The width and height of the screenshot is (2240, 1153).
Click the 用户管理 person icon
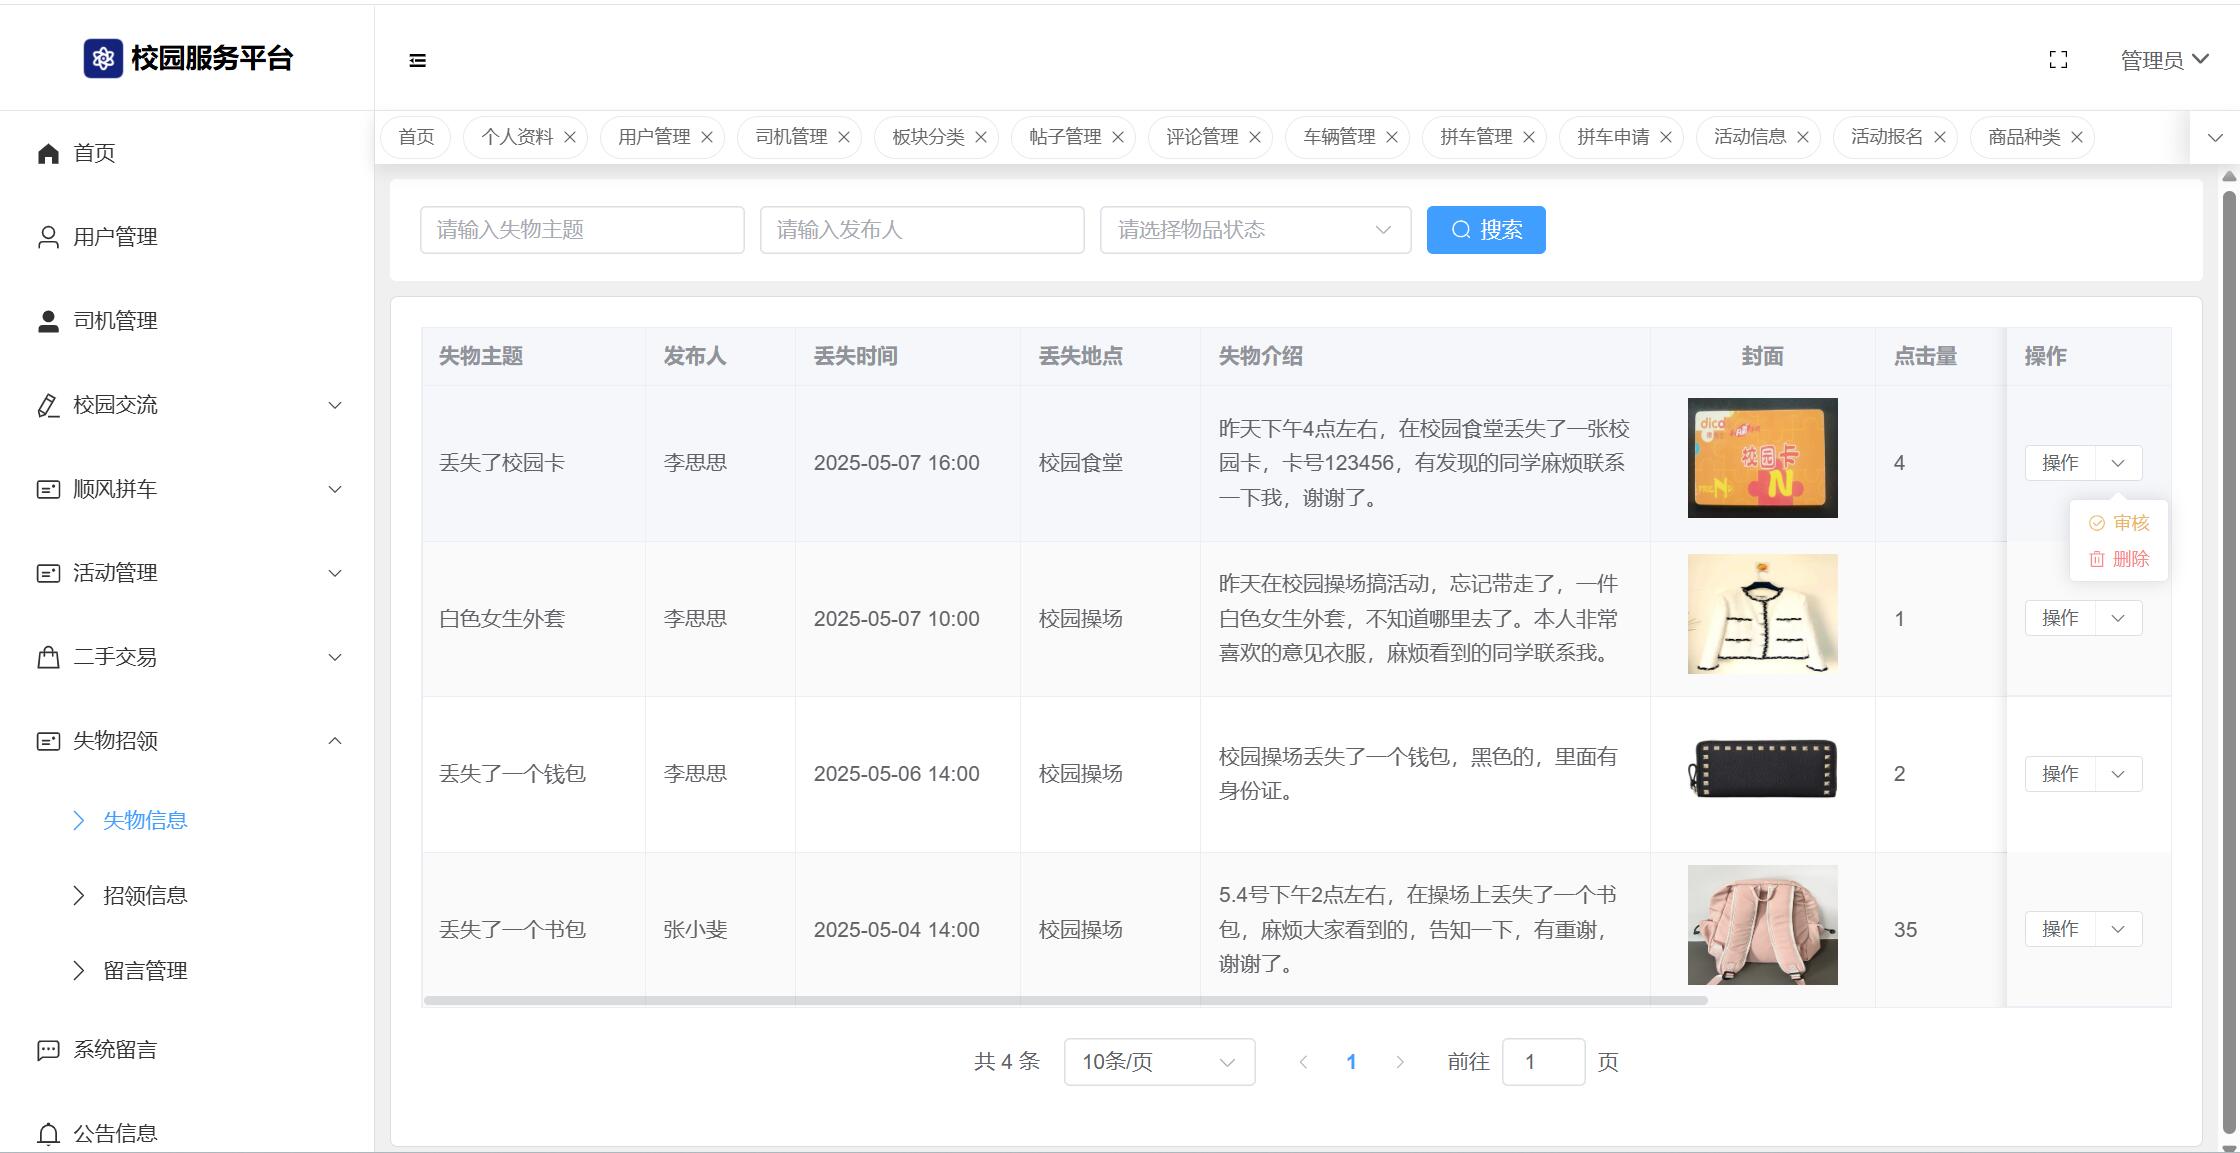click(x=48, y=237)
